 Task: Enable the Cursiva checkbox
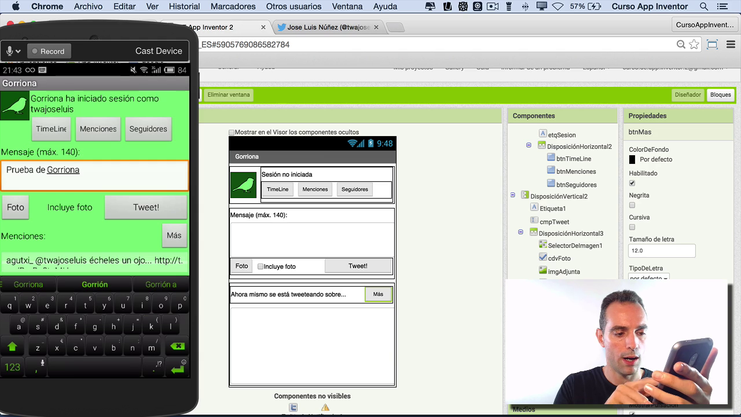point(632,227)
